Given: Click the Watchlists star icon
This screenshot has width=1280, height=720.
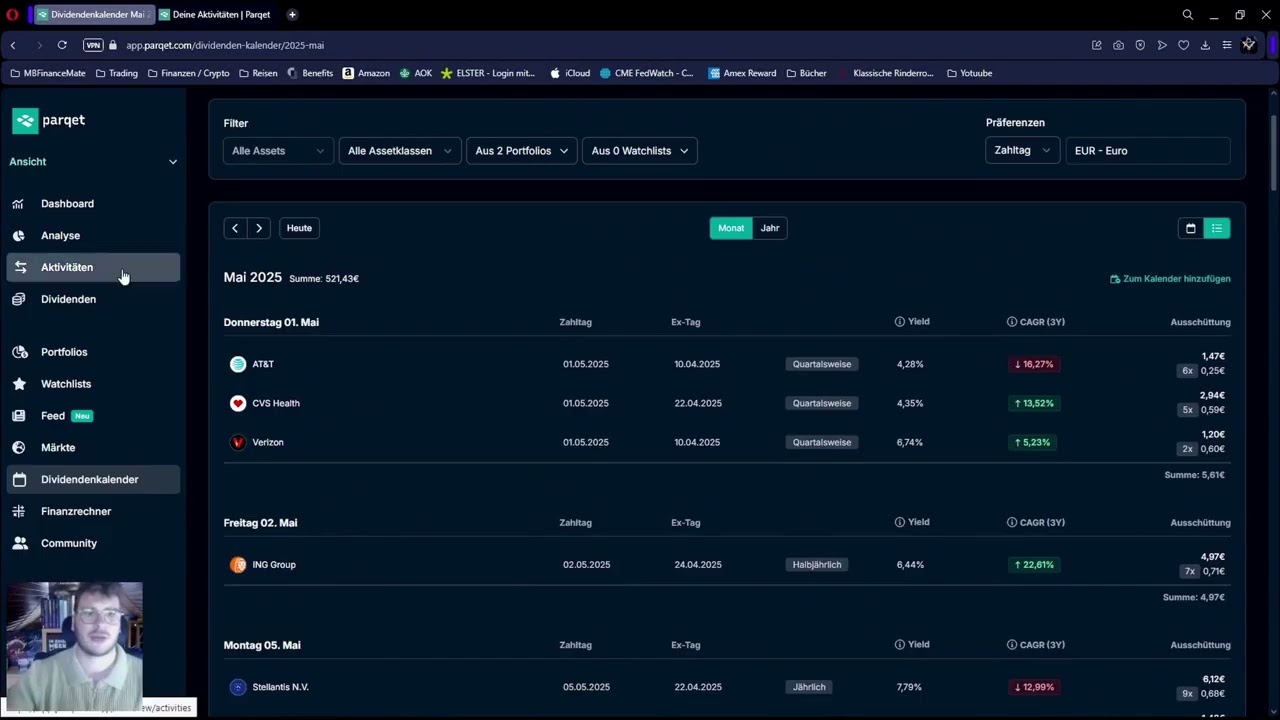Looking at the screenshot, I should tap(18, 384).
